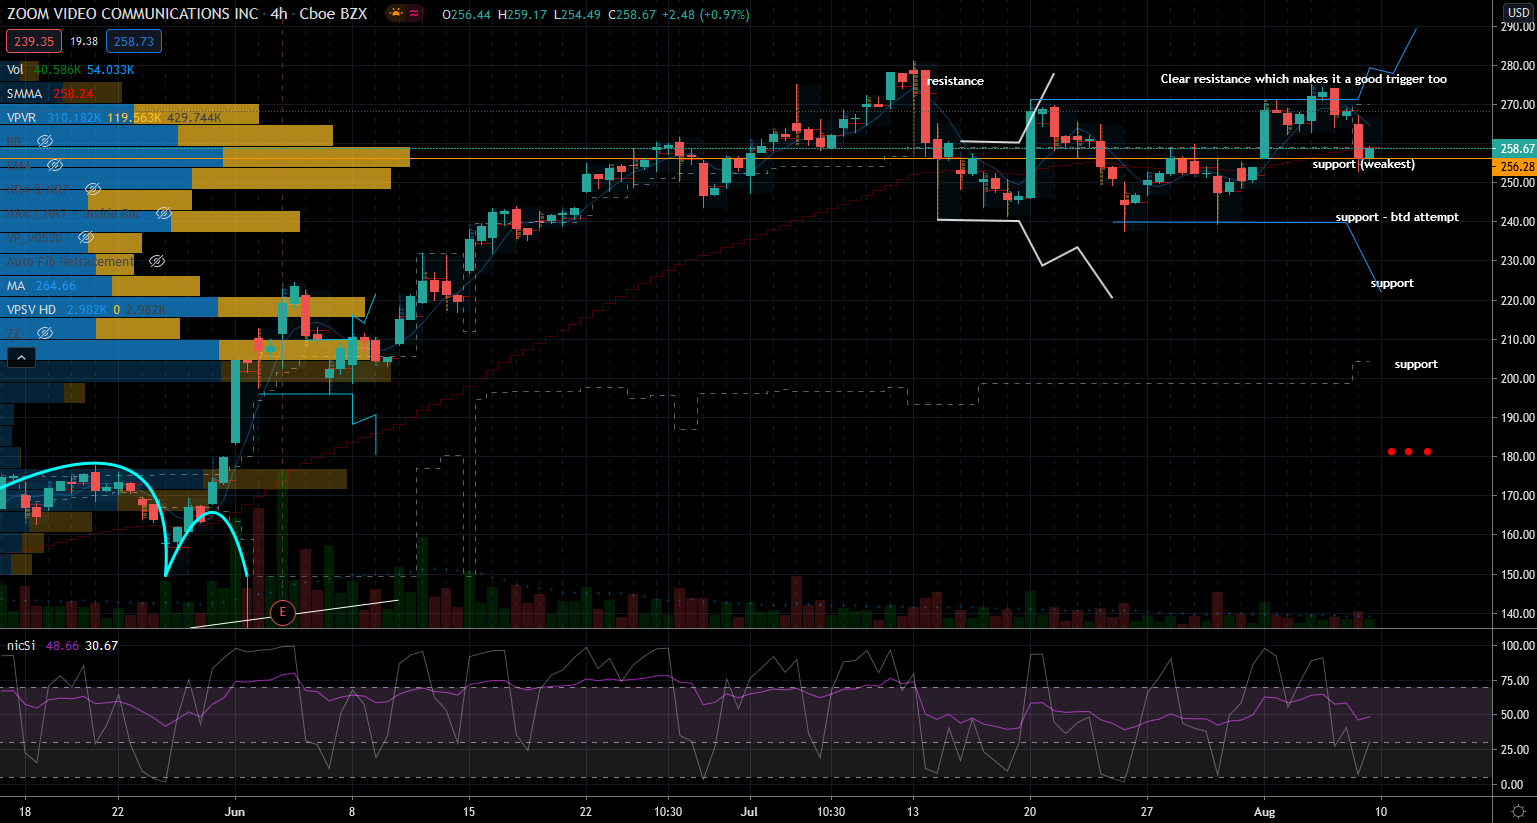This screenshot has width=1537, height=823.
Task: Click the 'Jul' date label on the time axis
Action: 749,811
